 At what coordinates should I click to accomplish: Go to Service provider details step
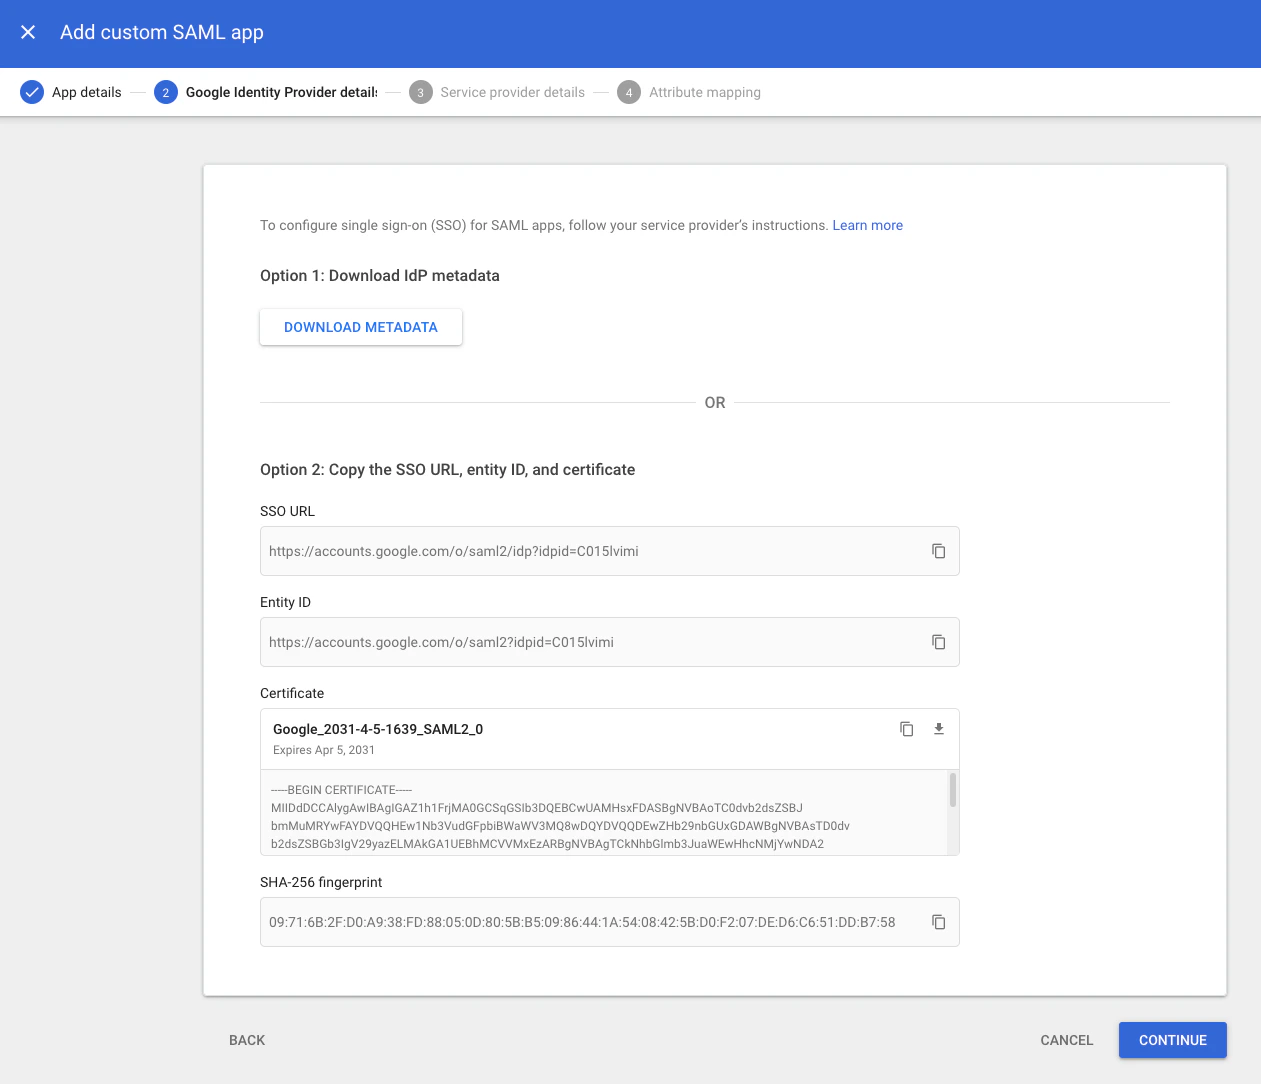[x=512, y=92]
